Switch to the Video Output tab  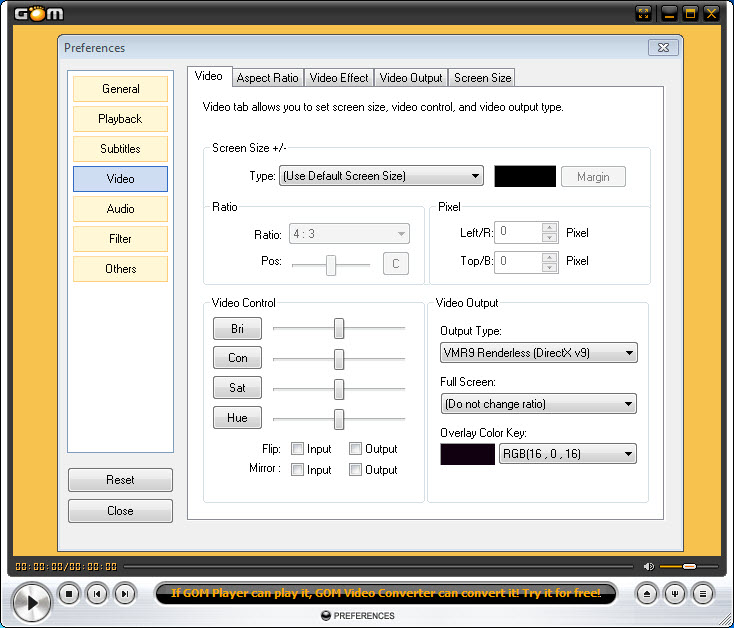pyautogui.click(x=411, y=78)
